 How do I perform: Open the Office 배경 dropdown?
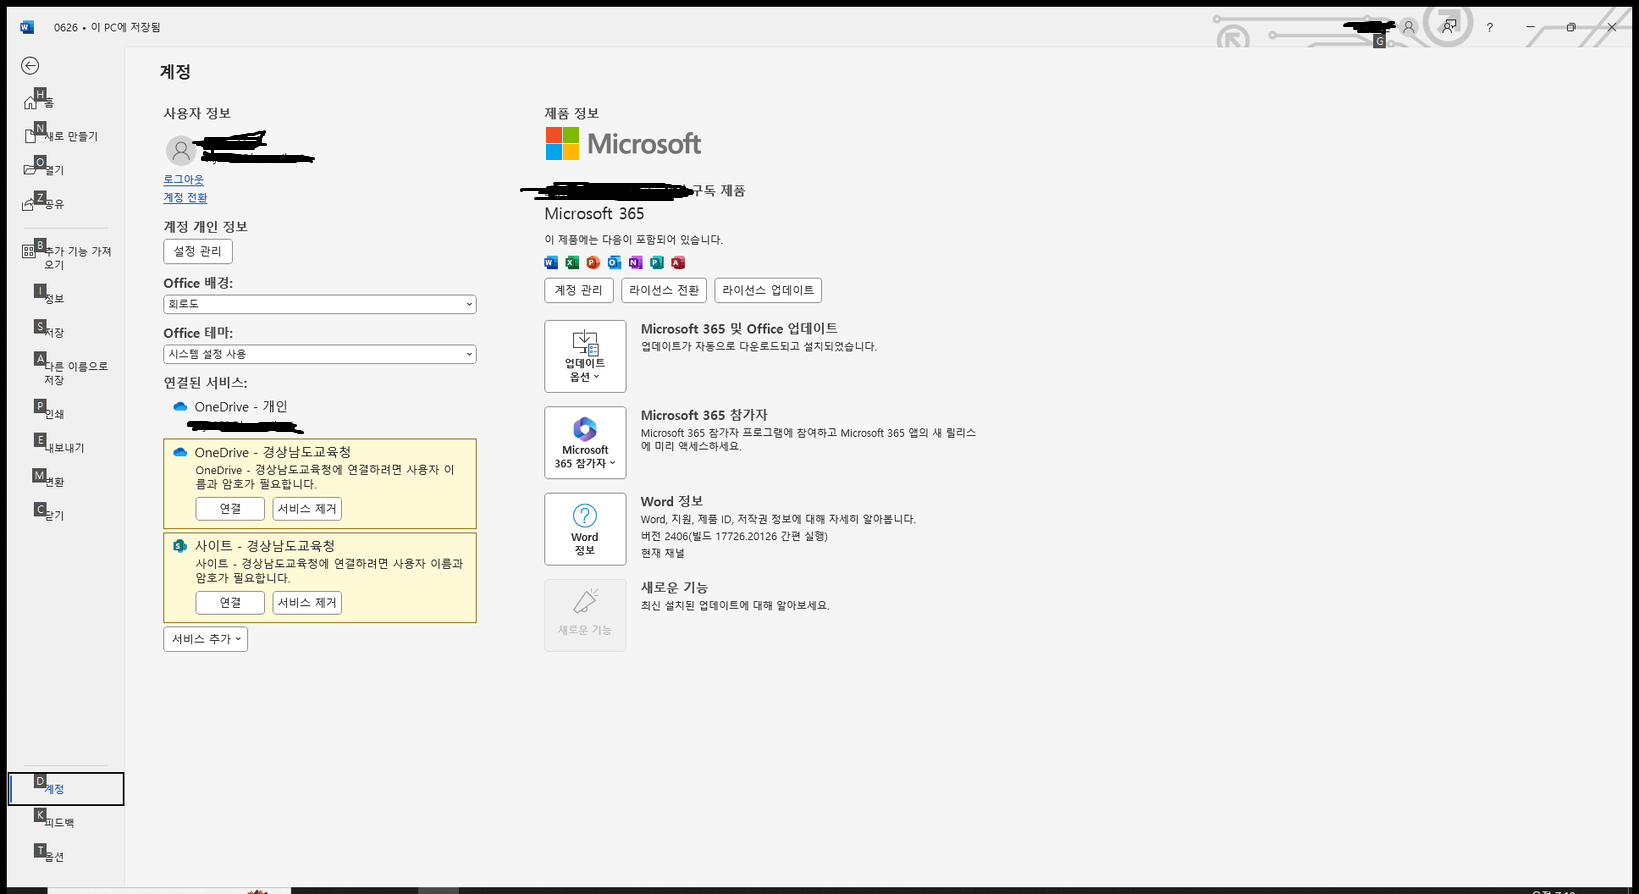(320, 304)
